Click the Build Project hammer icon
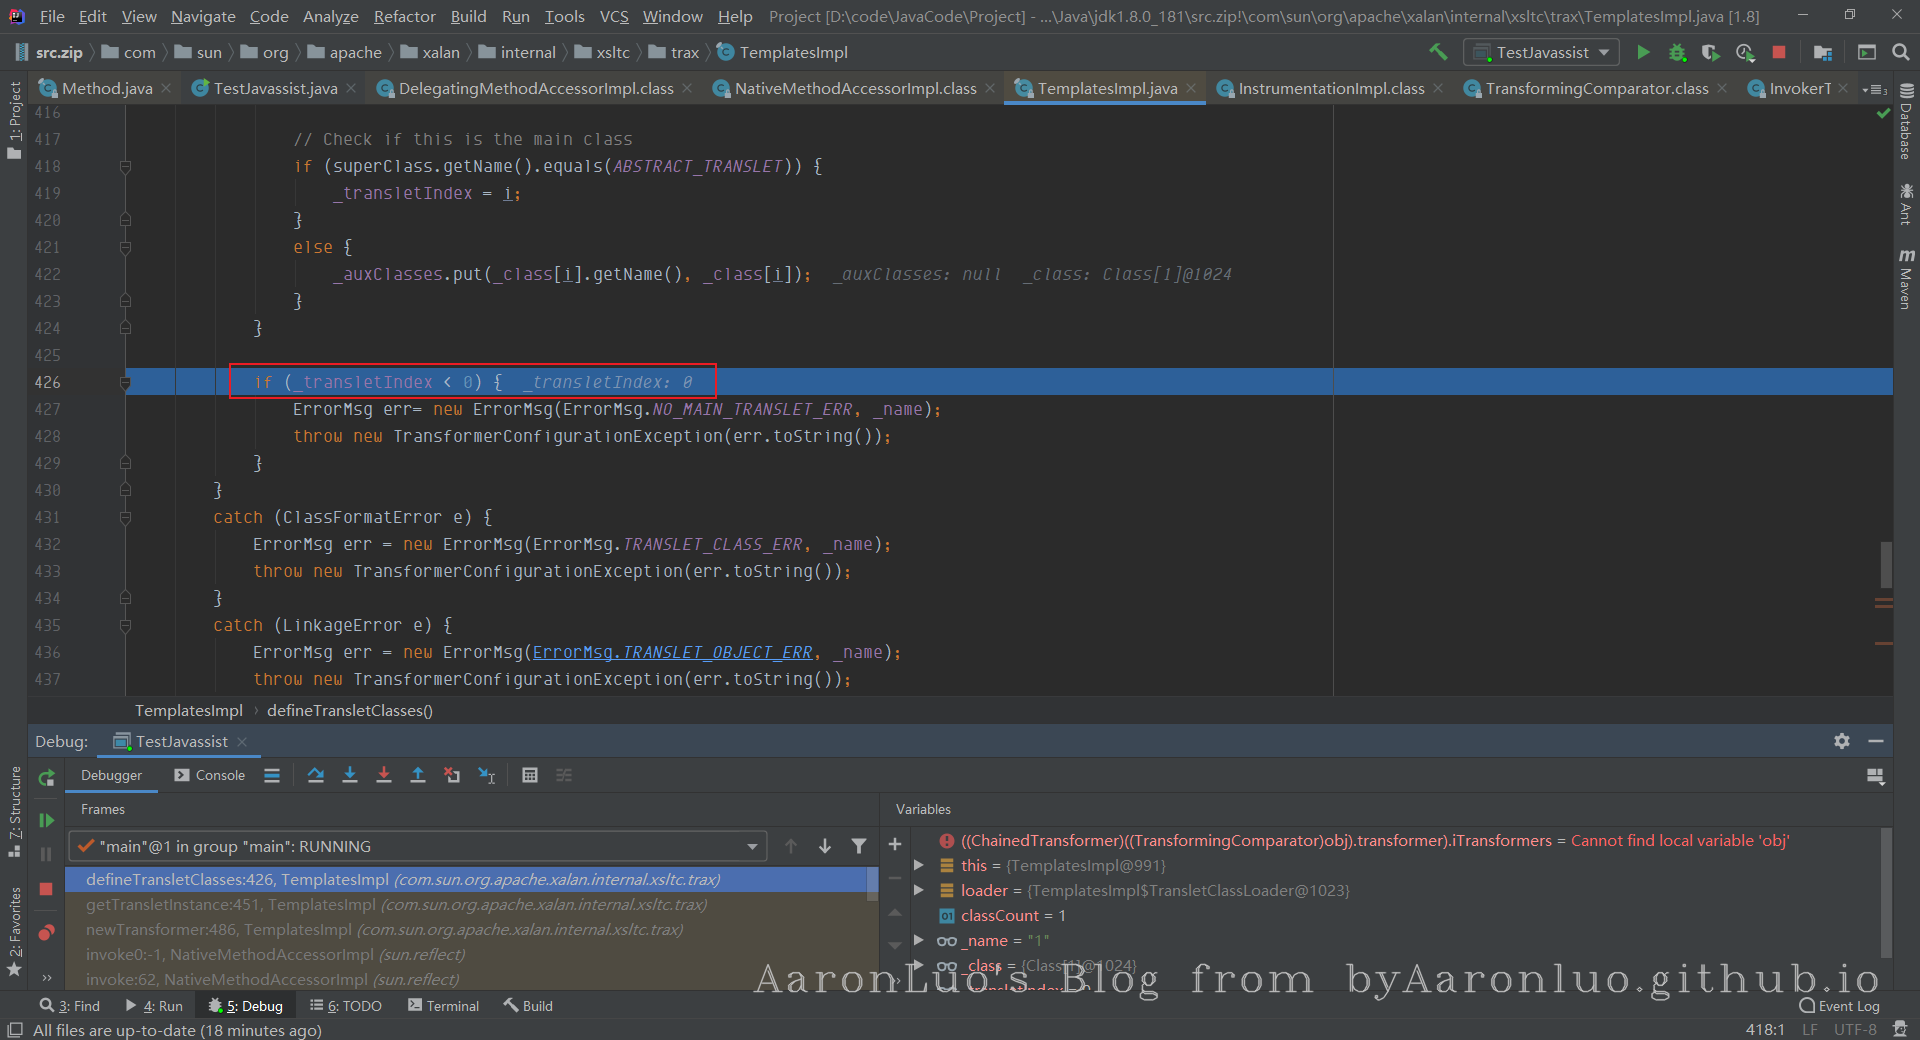1920x1040 pixels. tap(1438, 52)
